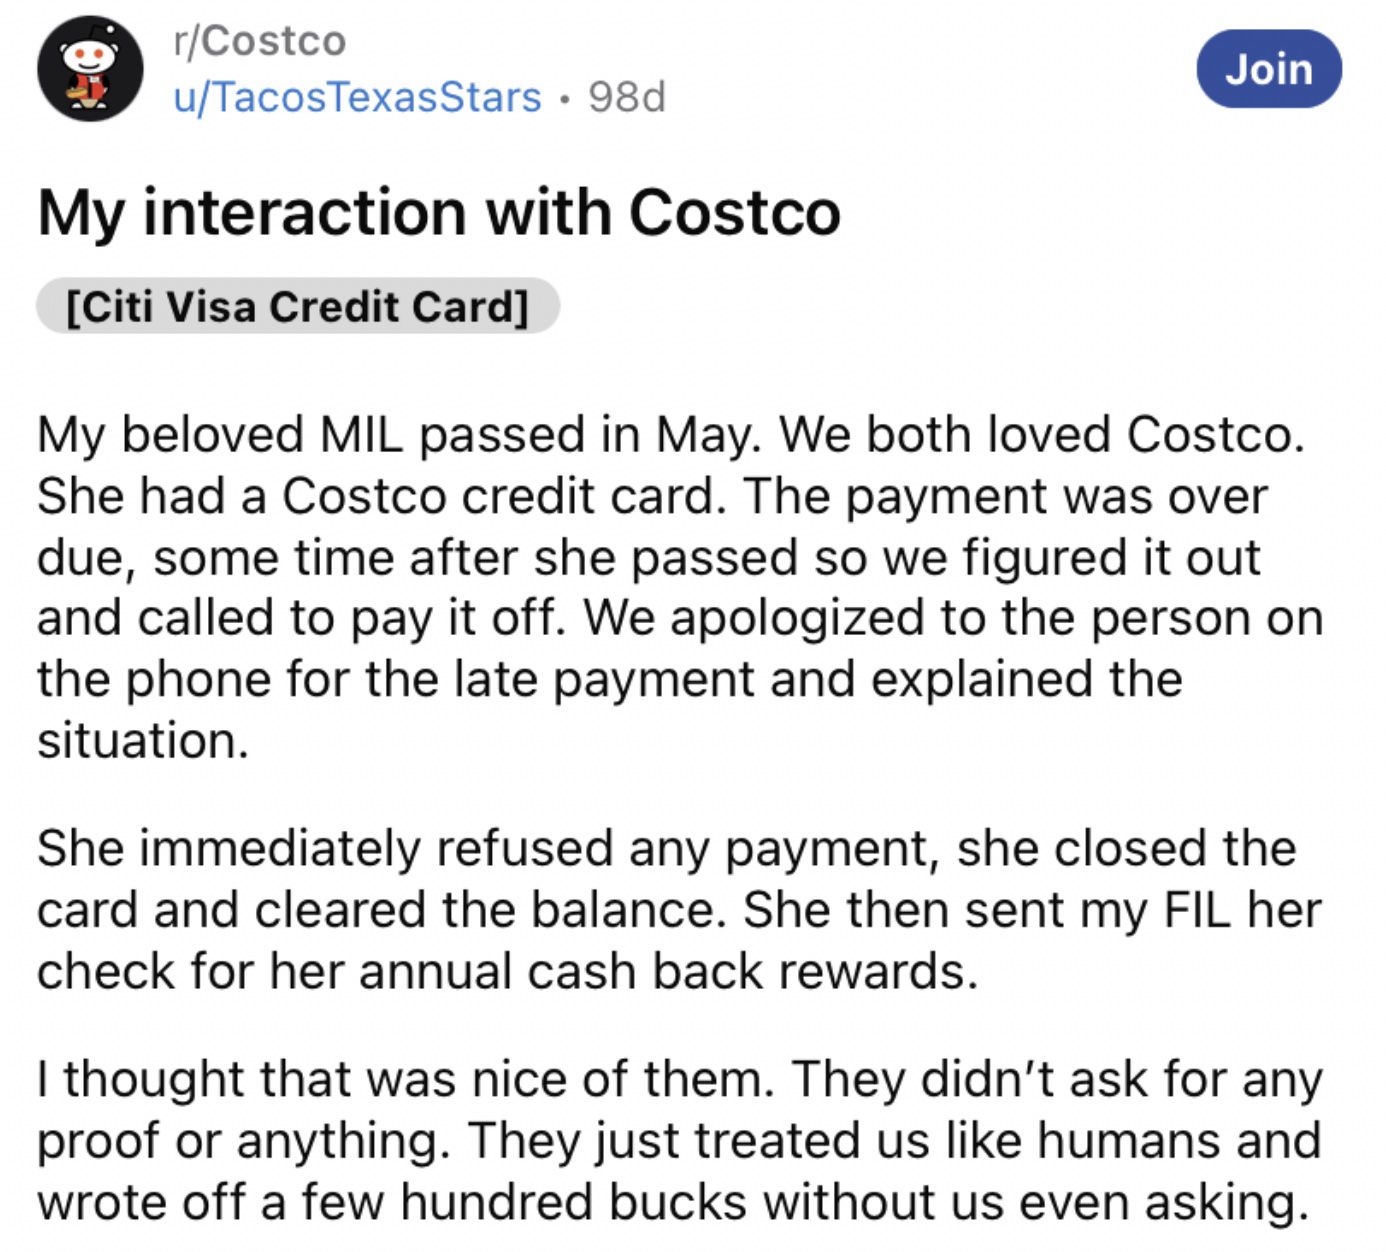Click the word 'situation.' ending the first paragraph
Image resolution: width=1386 pixels, height=1252 pixels.
coord(142,741)
